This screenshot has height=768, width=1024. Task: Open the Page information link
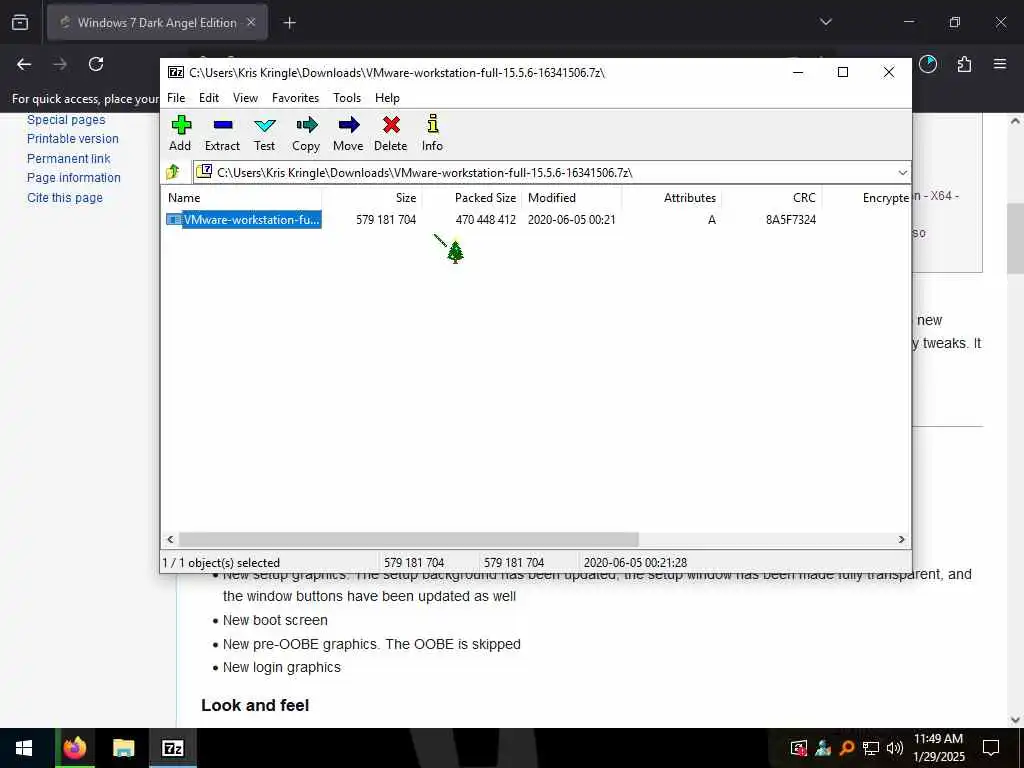pos(74,178)
